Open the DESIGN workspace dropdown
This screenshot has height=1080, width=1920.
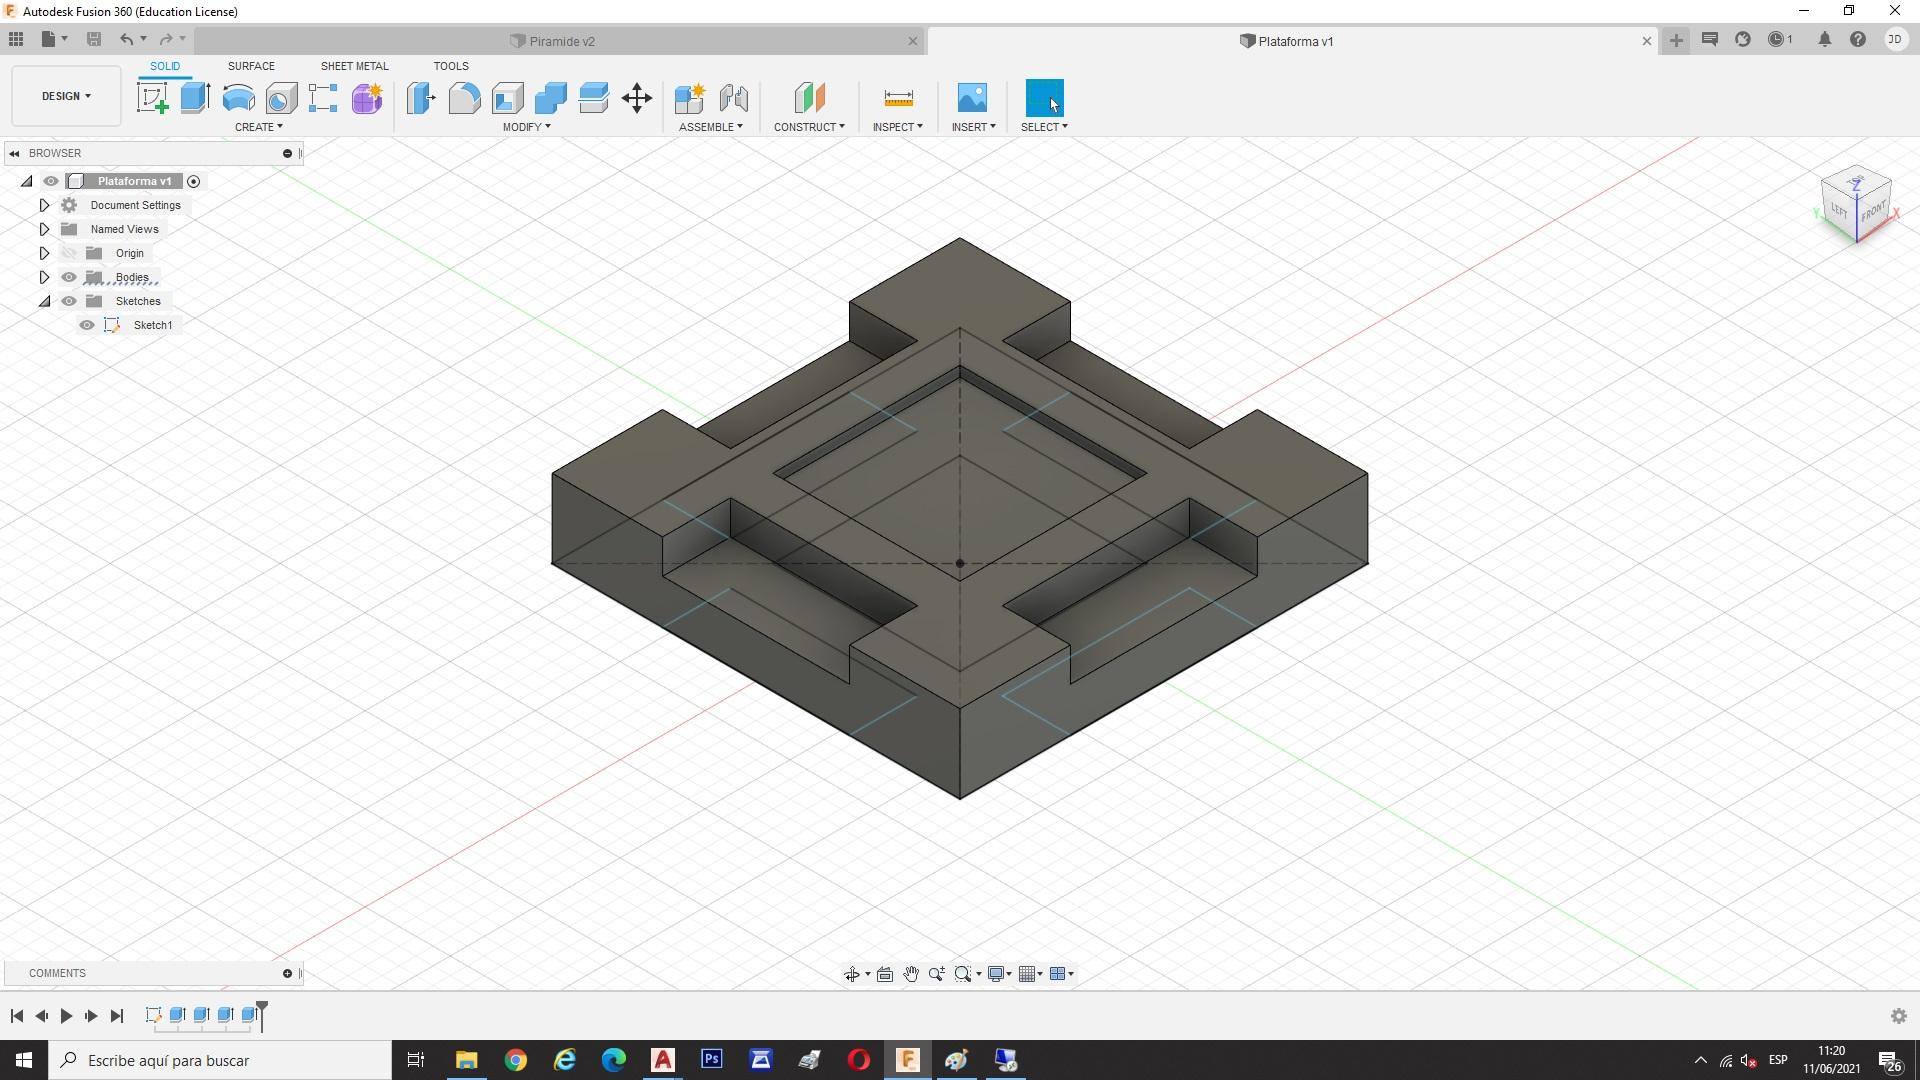click(x=66, y=96)
